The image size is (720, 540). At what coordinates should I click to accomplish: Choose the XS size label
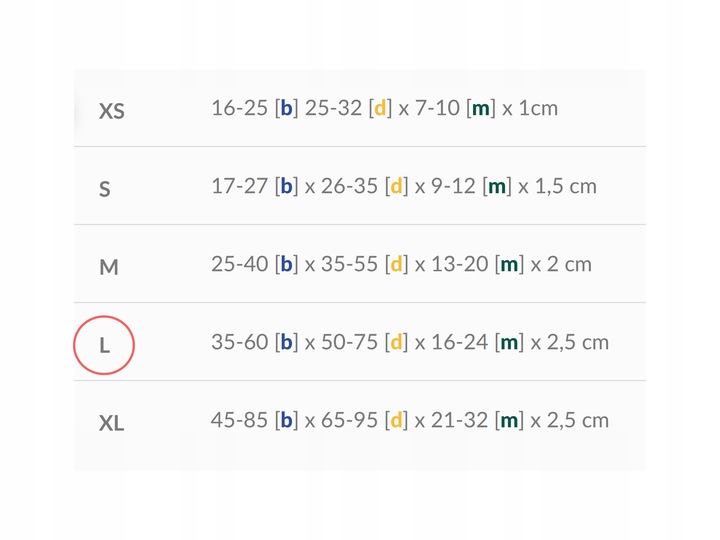coord(111,110)
